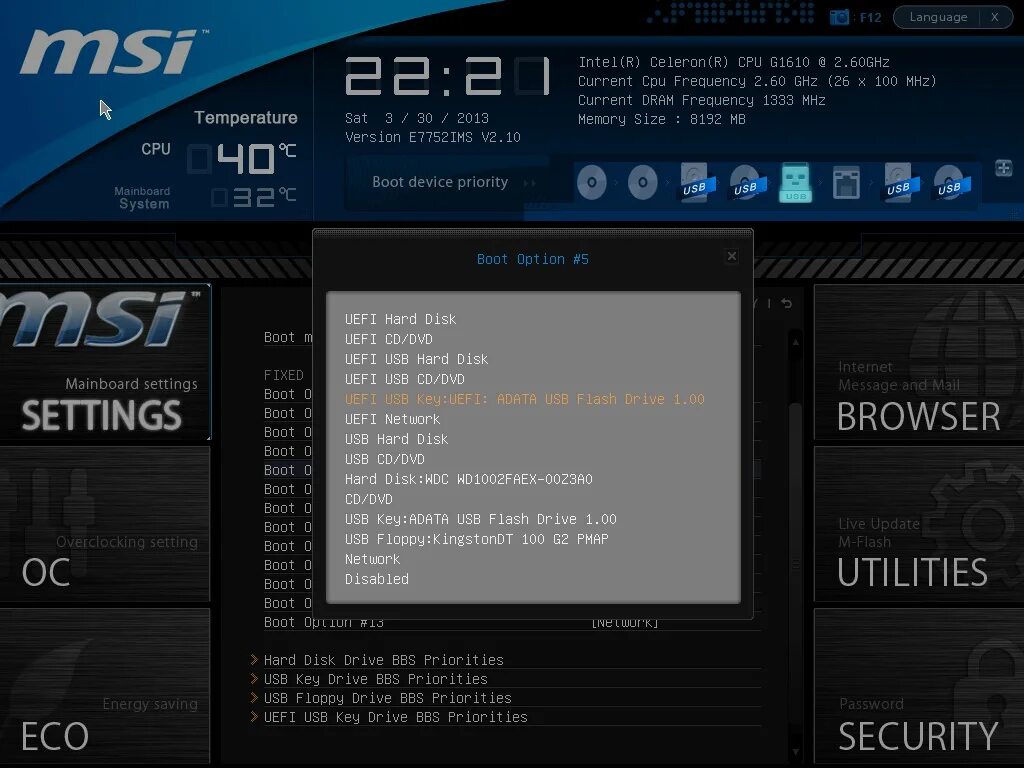Open the Language selector

938,17
